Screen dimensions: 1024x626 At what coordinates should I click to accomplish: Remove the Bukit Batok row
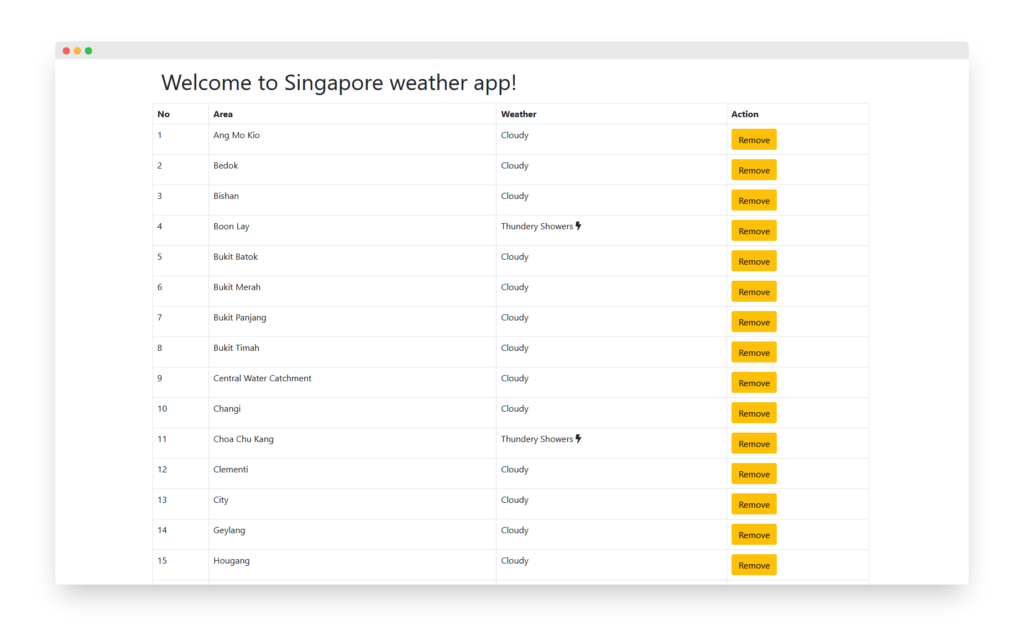coord(754,261)
